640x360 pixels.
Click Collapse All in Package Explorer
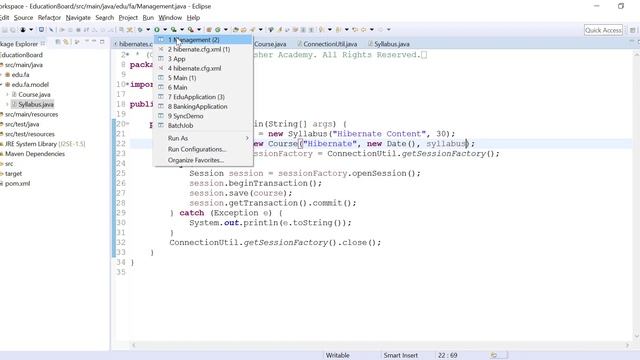tap(58, 42)
